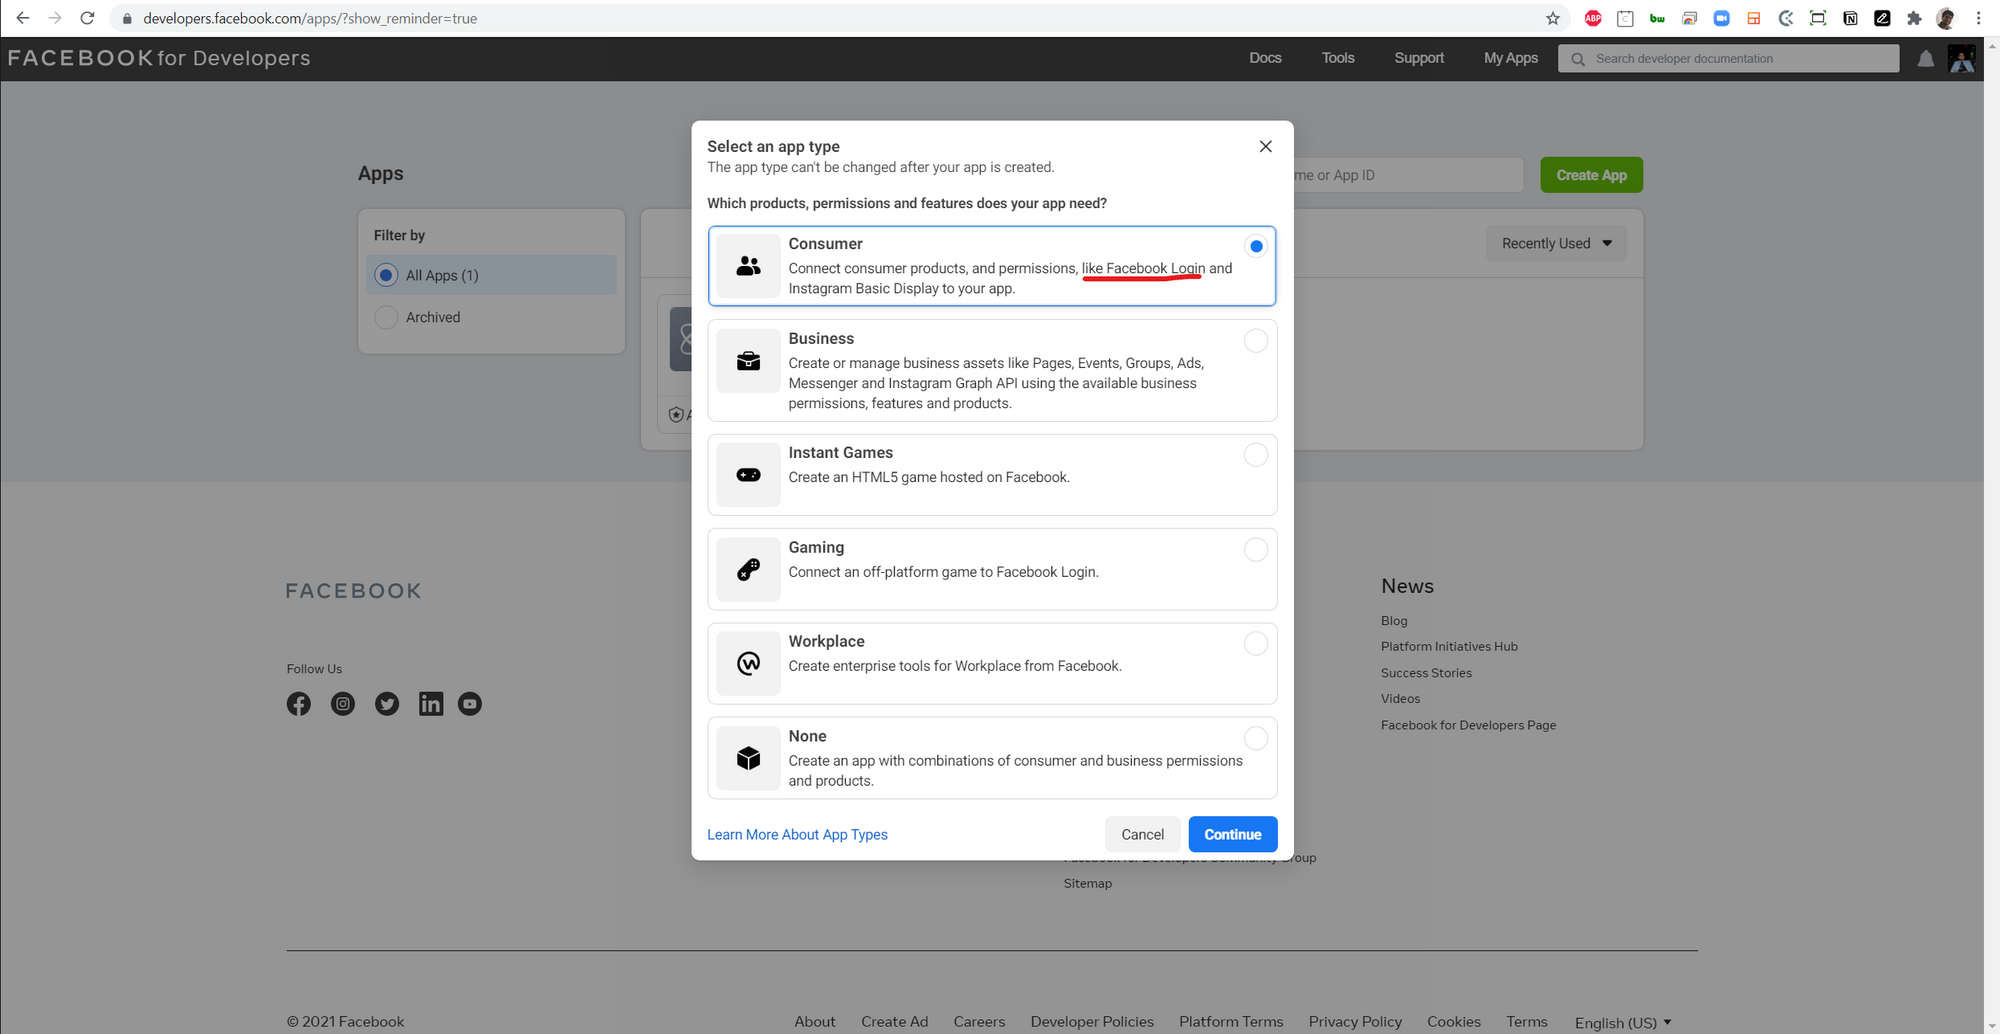This screenshot has height=1034, width=2000.
Task: Bookmark page with star icon
Action: pyautogui.click(x=1552, y=18)
